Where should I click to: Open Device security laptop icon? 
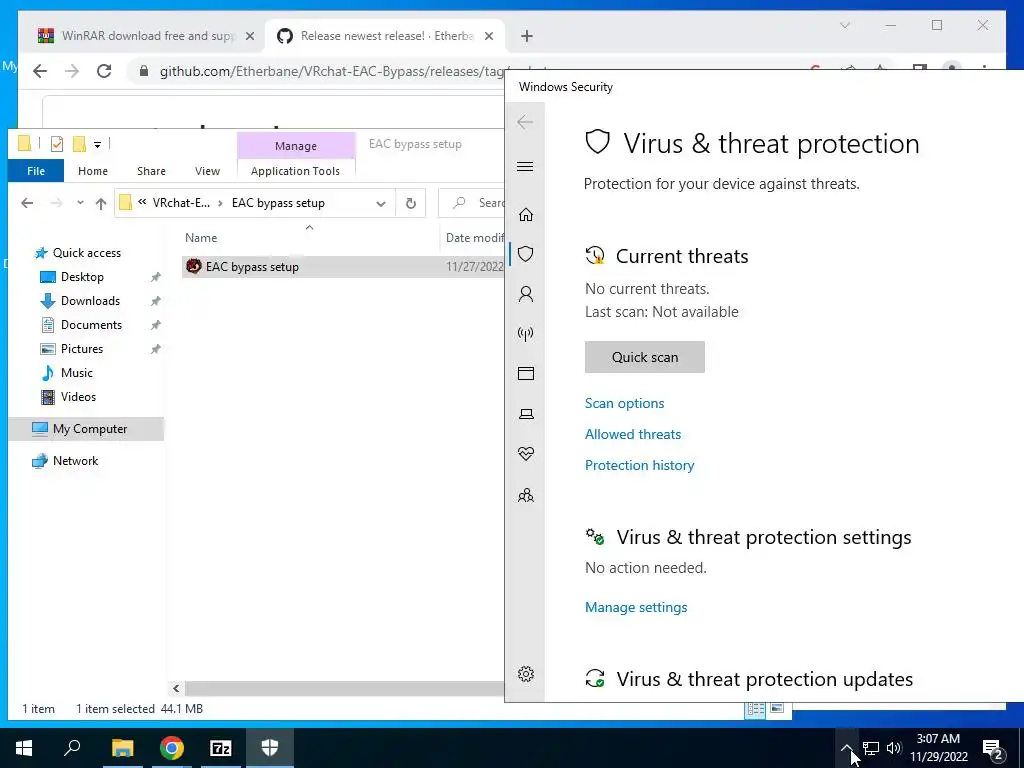(x=526, y=414)
